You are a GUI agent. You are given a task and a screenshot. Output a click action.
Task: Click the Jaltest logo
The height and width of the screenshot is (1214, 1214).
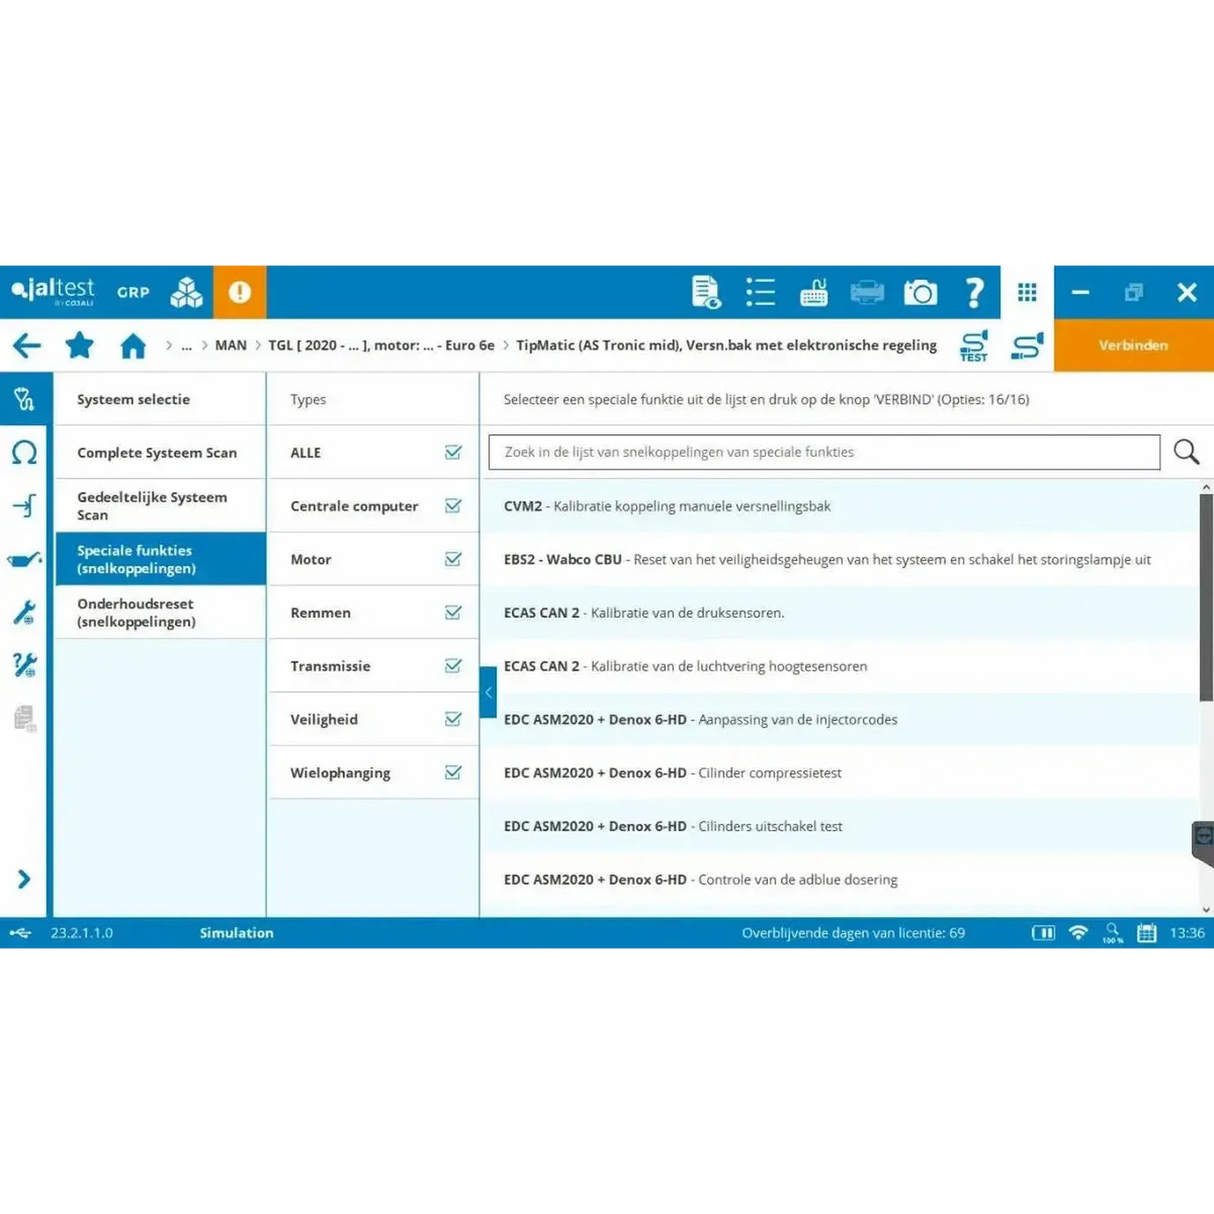pyautogui.click(x=53, y=292)
